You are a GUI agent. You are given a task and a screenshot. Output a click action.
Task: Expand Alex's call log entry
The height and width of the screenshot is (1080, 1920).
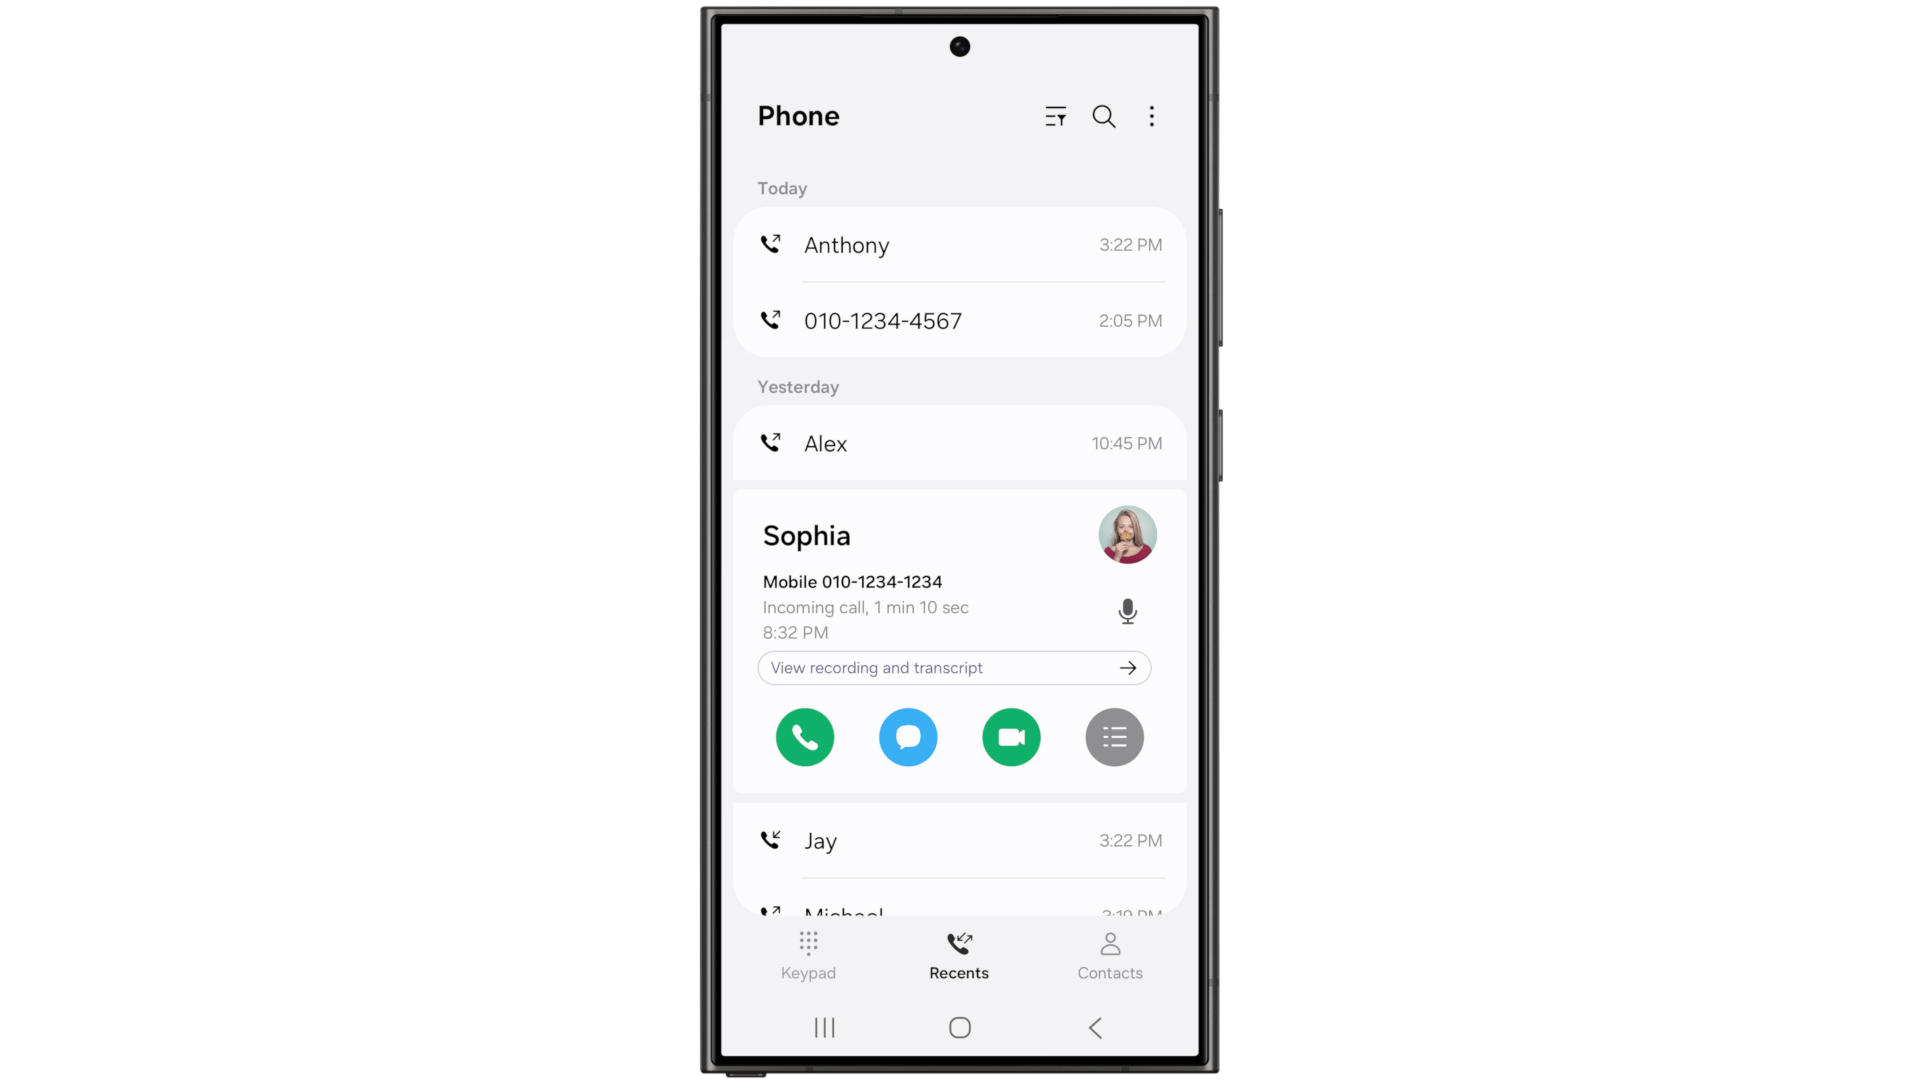959,443
